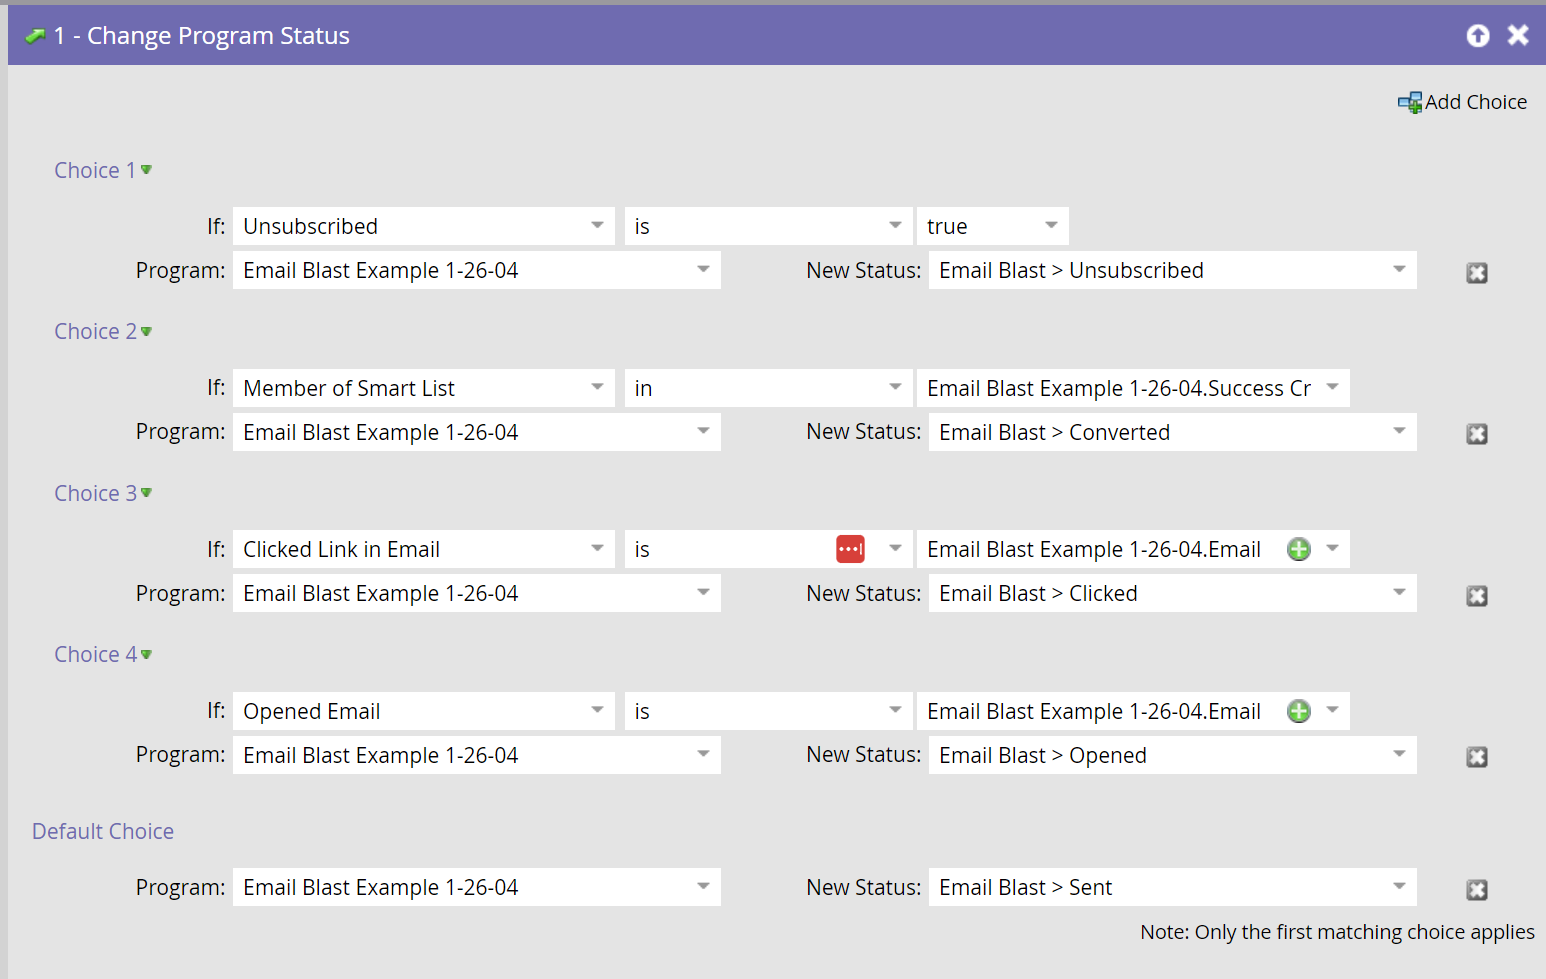Move flow step up with arrow icon
This screenshot has height=979, width=1546.
pyautogui.click(x=1478, y=36)
